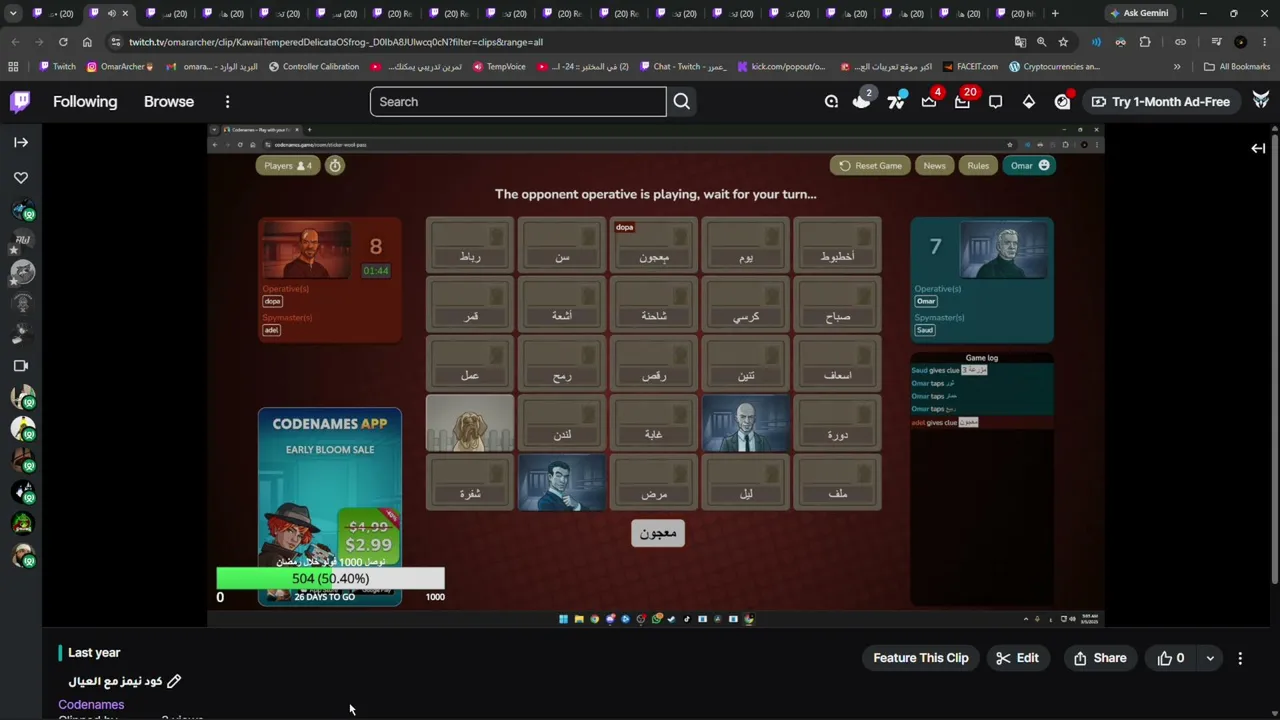Open the inbox icon with badge 4

(x=930, y=101)
